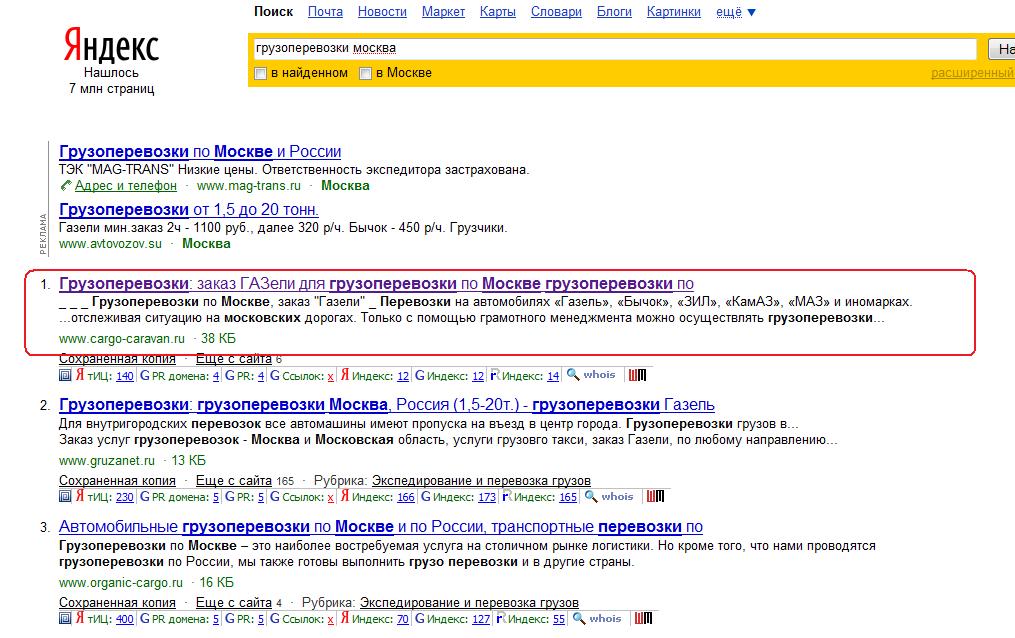
Task: Click the search submit button beside the query
Action: coord(1001,49)
